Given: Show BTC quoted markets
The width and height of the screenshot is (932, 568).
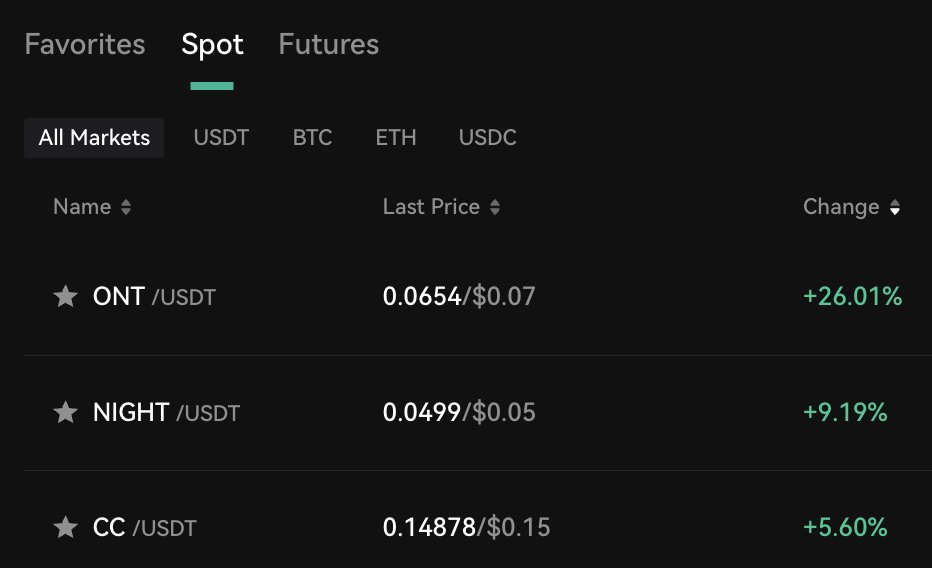Looking at the screenshot, I should (312, 138).
